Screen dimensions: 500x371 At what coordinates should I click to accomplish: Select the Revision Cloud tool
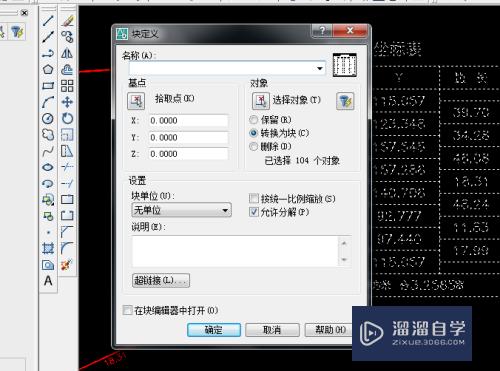click(x=48, y=135)
